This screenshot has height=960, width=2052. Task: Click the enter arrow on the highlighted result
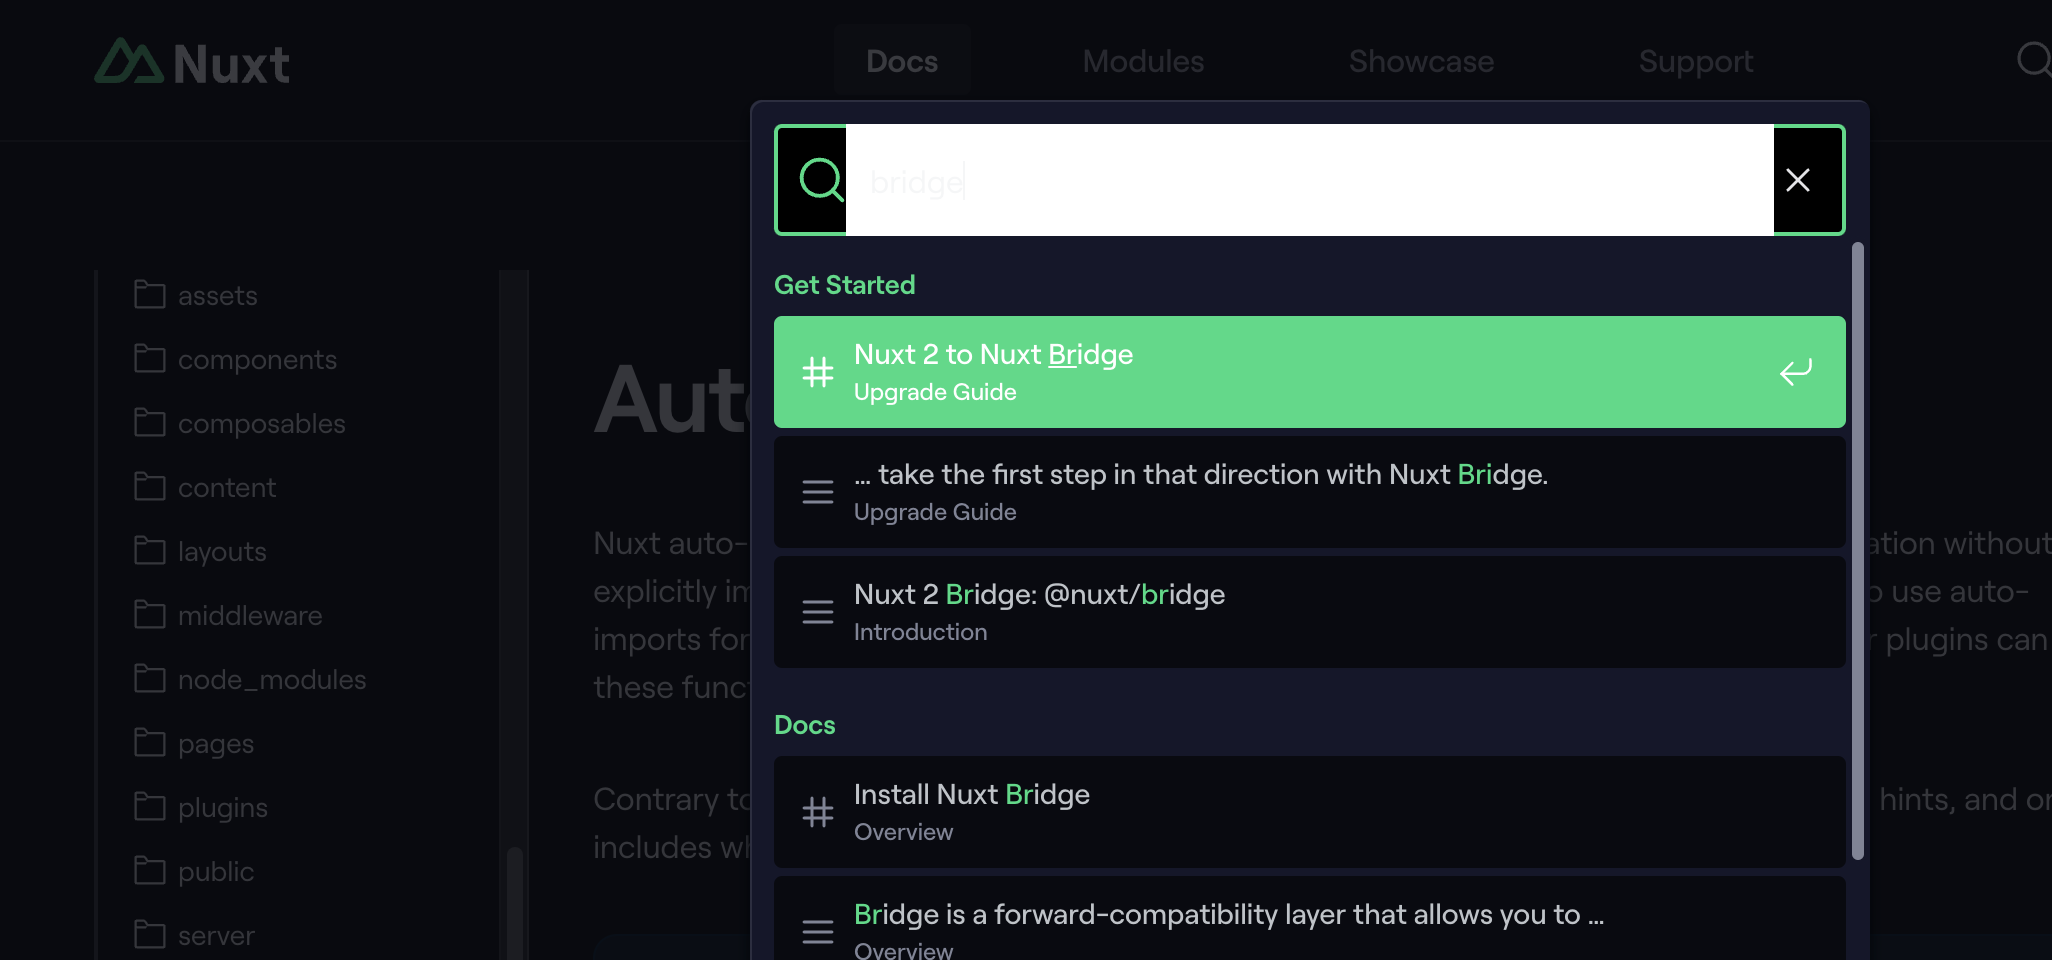pos(1796,371)
